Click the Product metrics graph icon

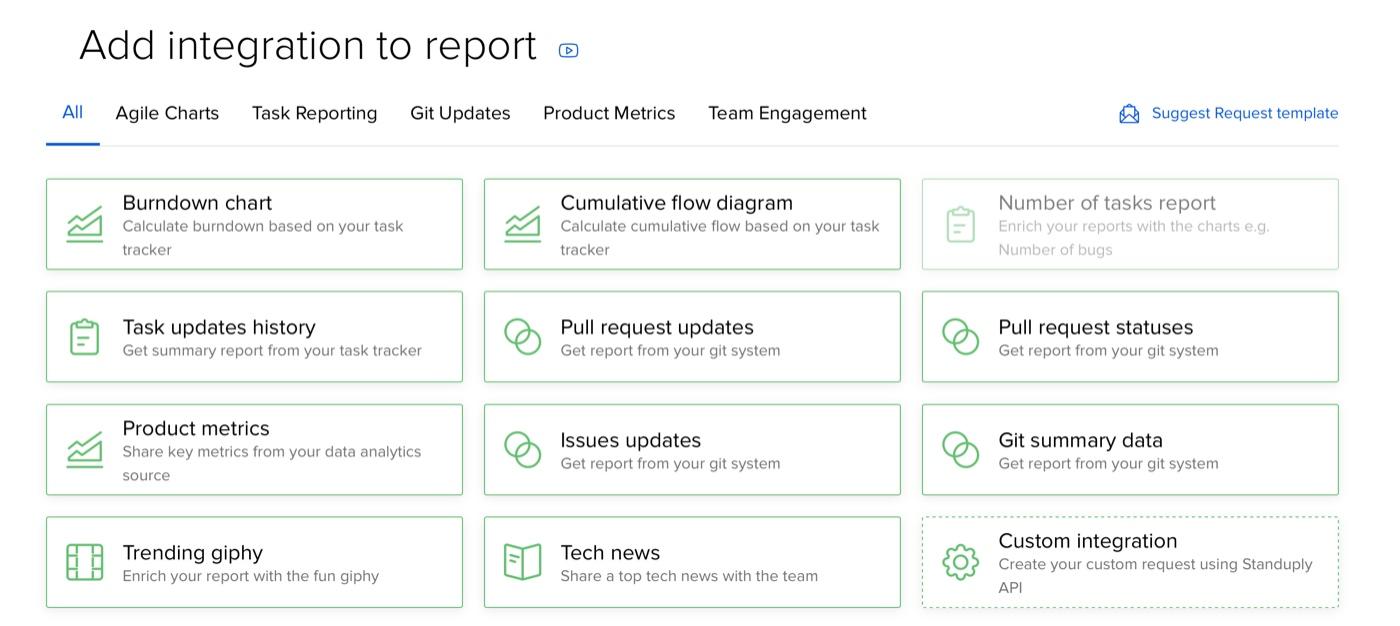tap(85, 450)
